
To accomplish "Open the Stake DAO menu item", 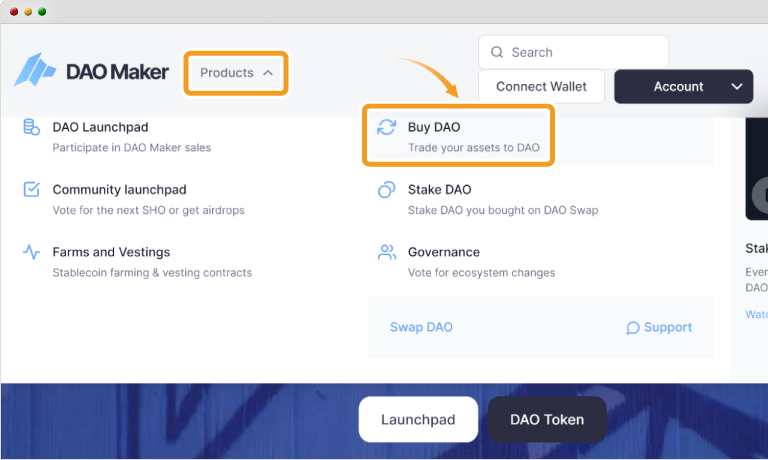I will [488, 199].
